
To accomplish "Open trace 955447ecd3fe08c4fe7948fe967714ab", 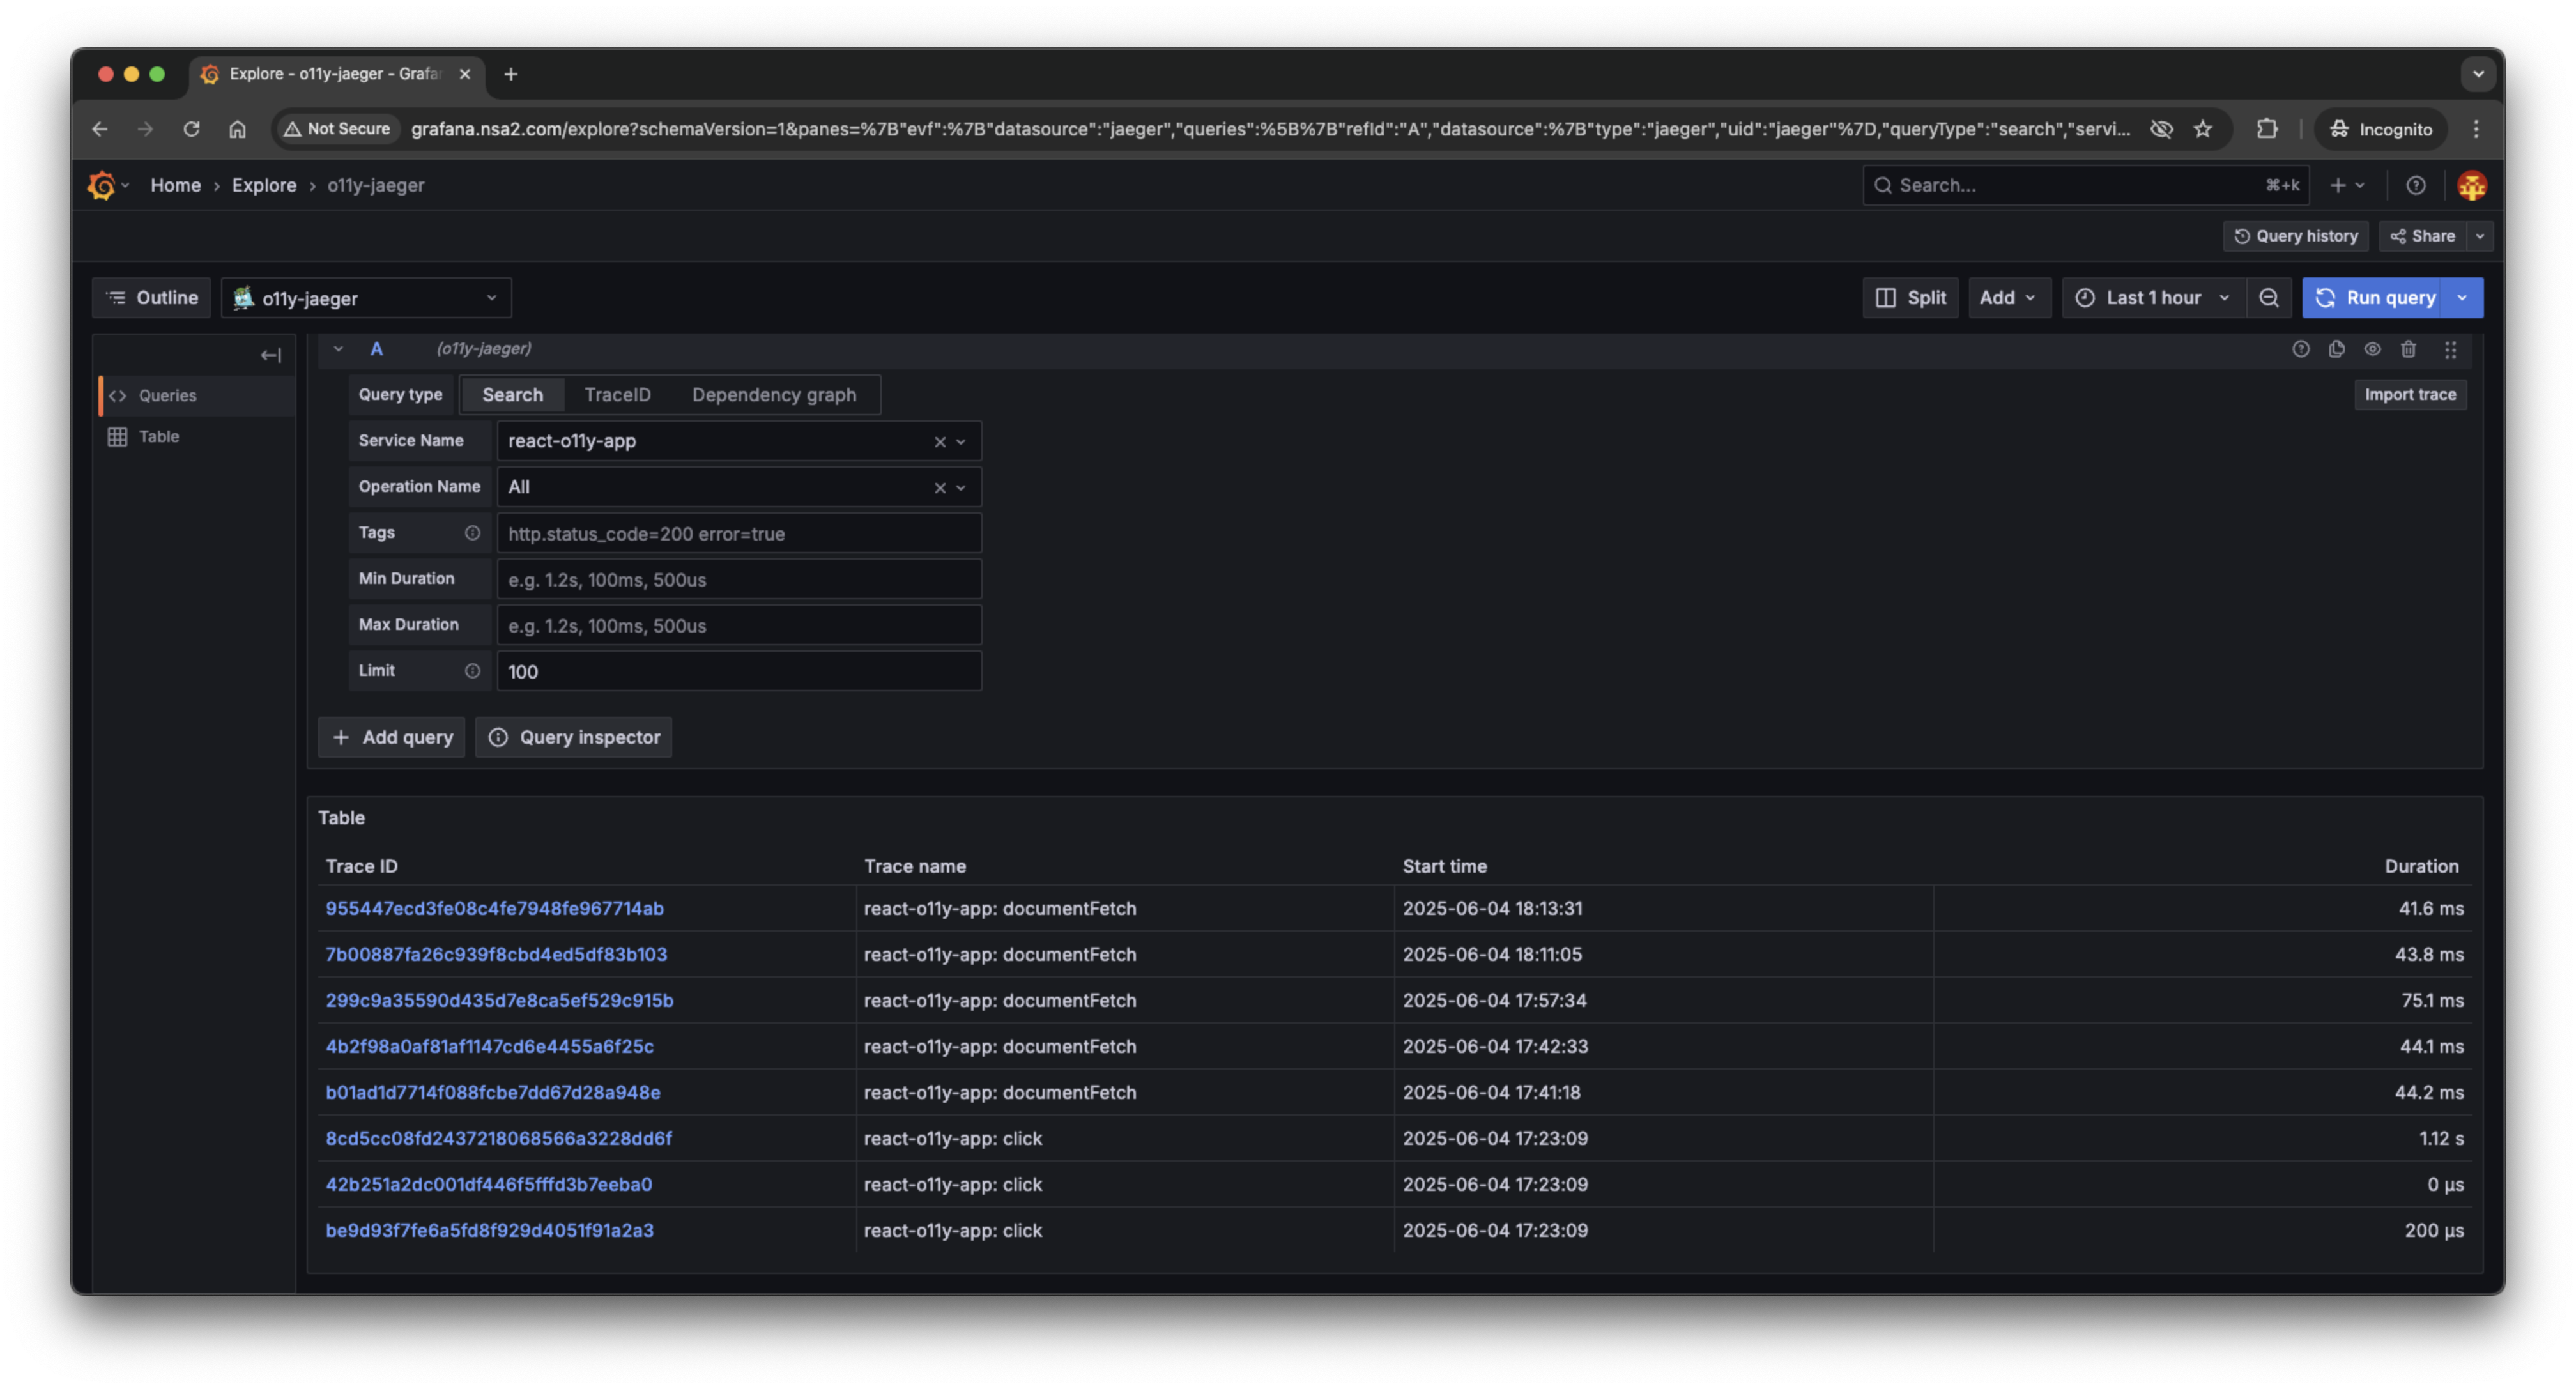I will (494, 908).
